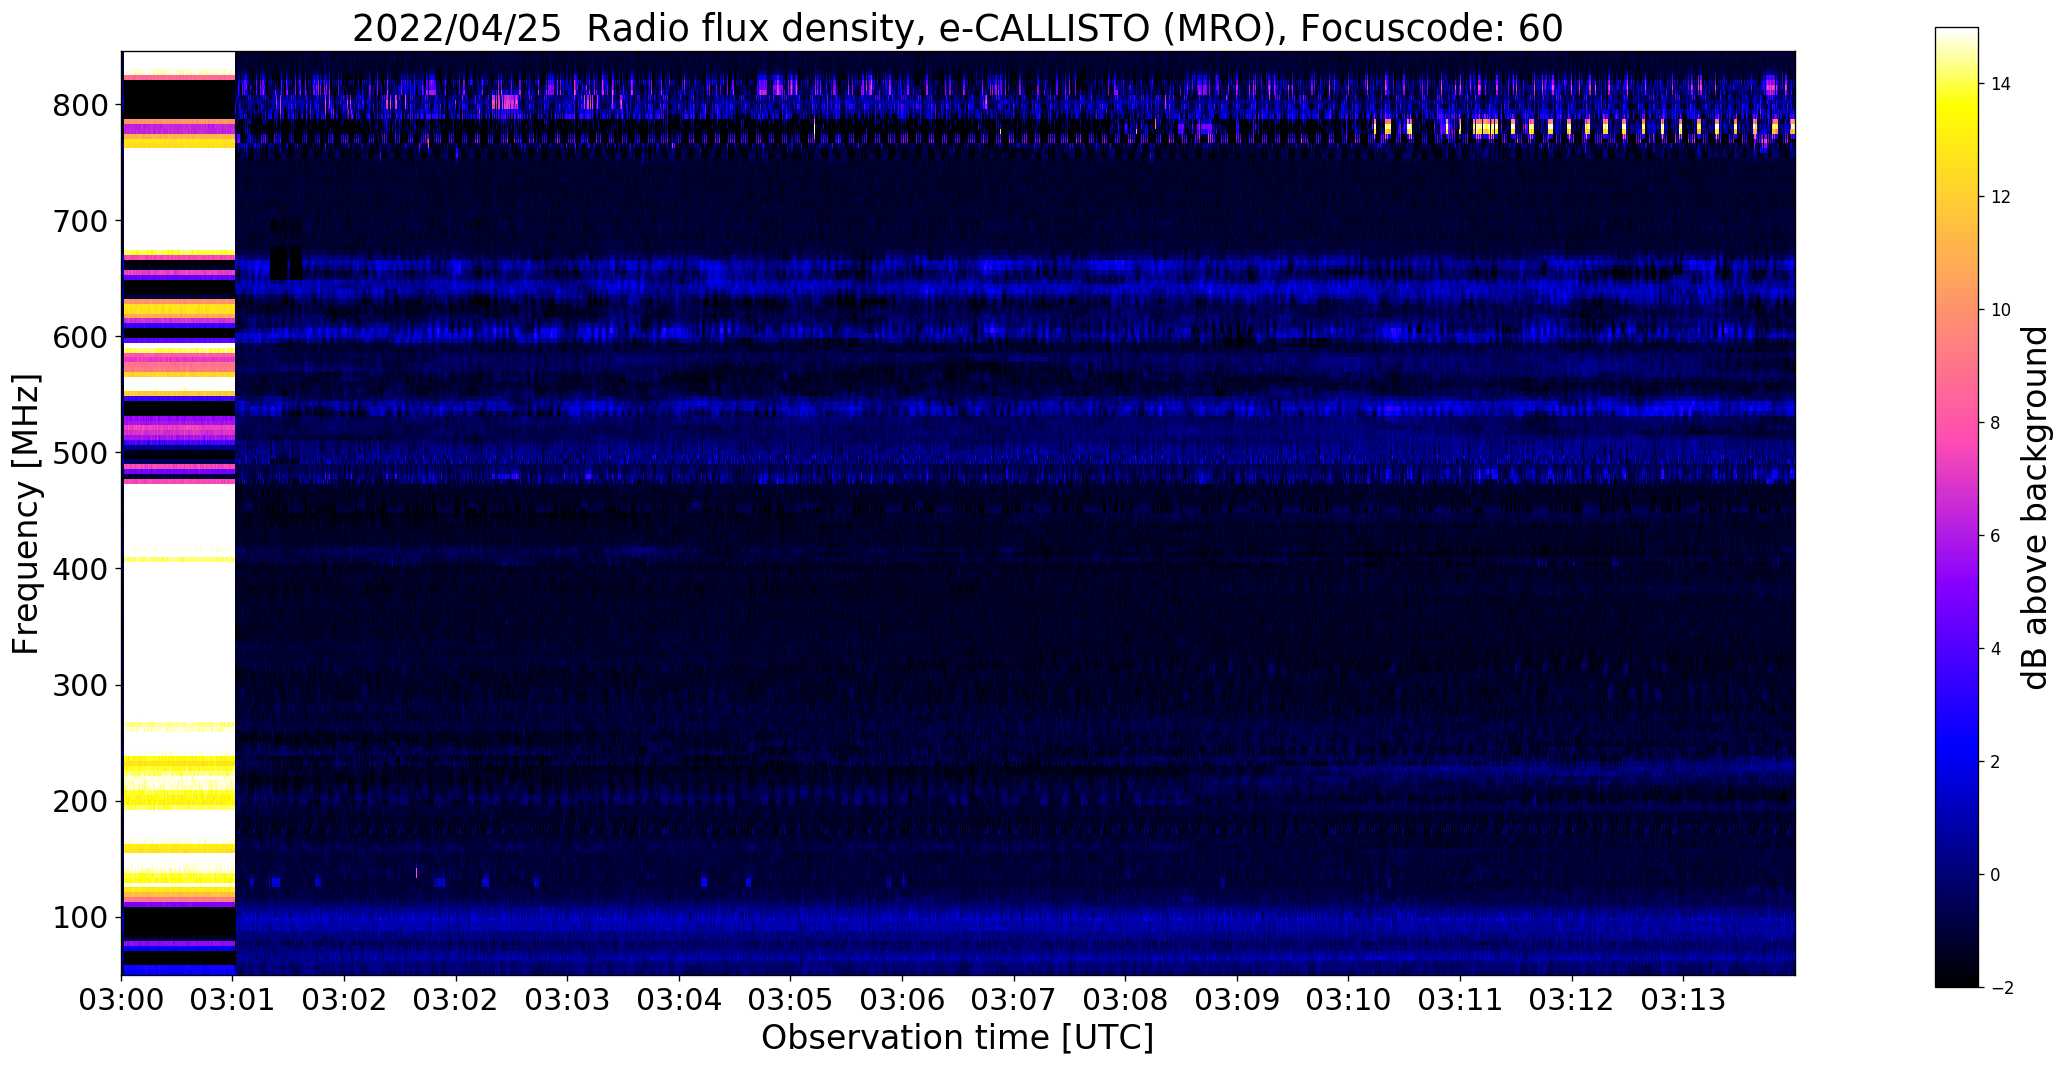The image size is (2066, 1067).
Task: Click the 03:07 time tick label
Action: tap(1014, 1000)
